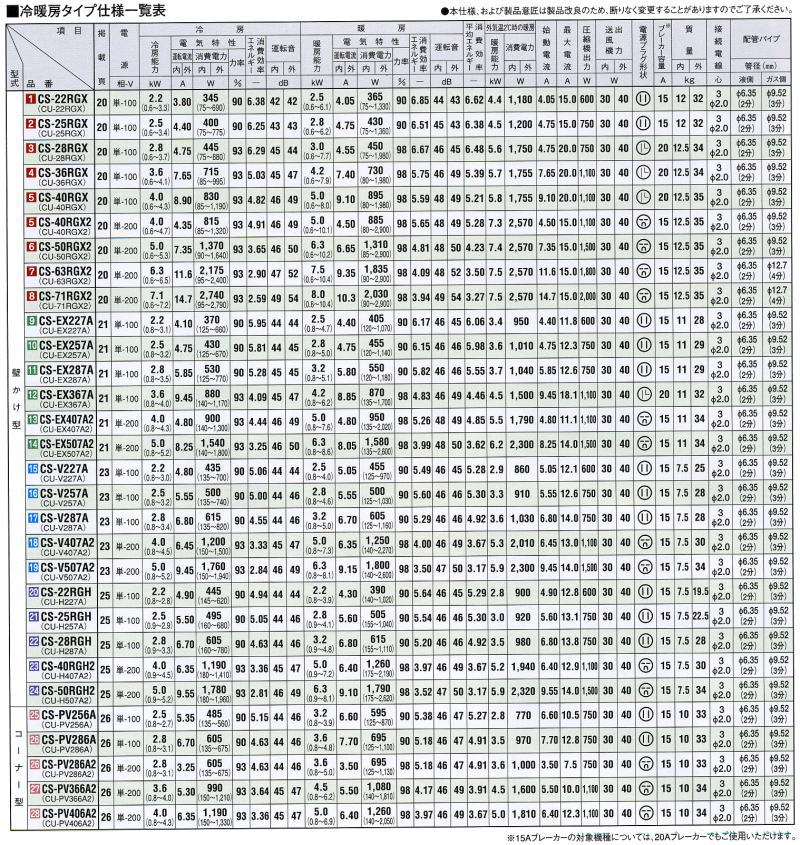800x845 pixels.
Task: Click the red number 6 badge beside CS-50RGX2
Action: [31, 247]
